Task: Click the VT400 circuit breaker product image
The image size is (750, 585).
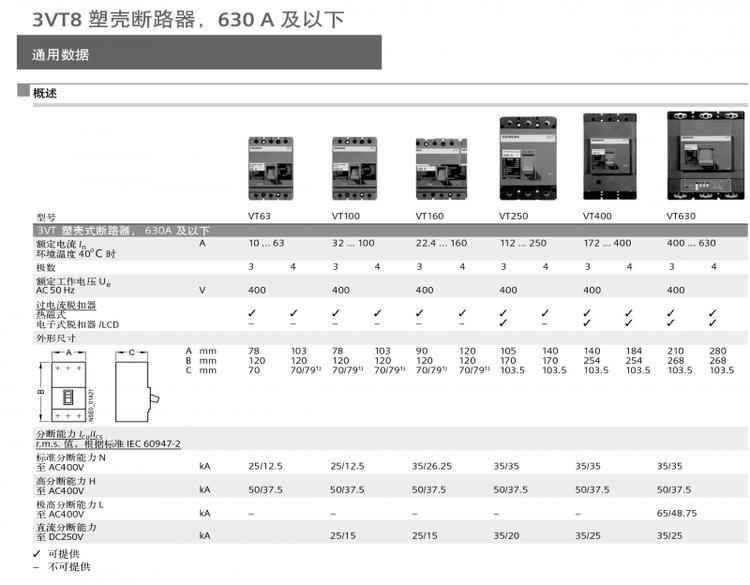Action: (x=610, y=156)
